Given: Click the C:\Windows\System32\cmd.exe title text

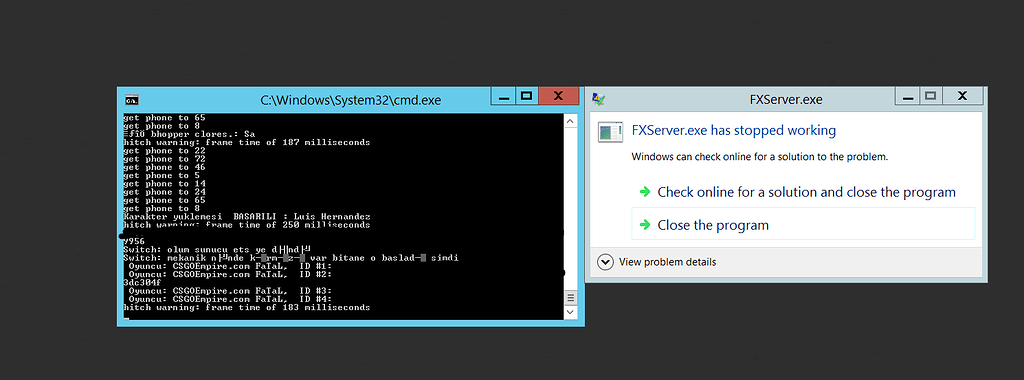Looking at the screenshot, I should point(351,100).
